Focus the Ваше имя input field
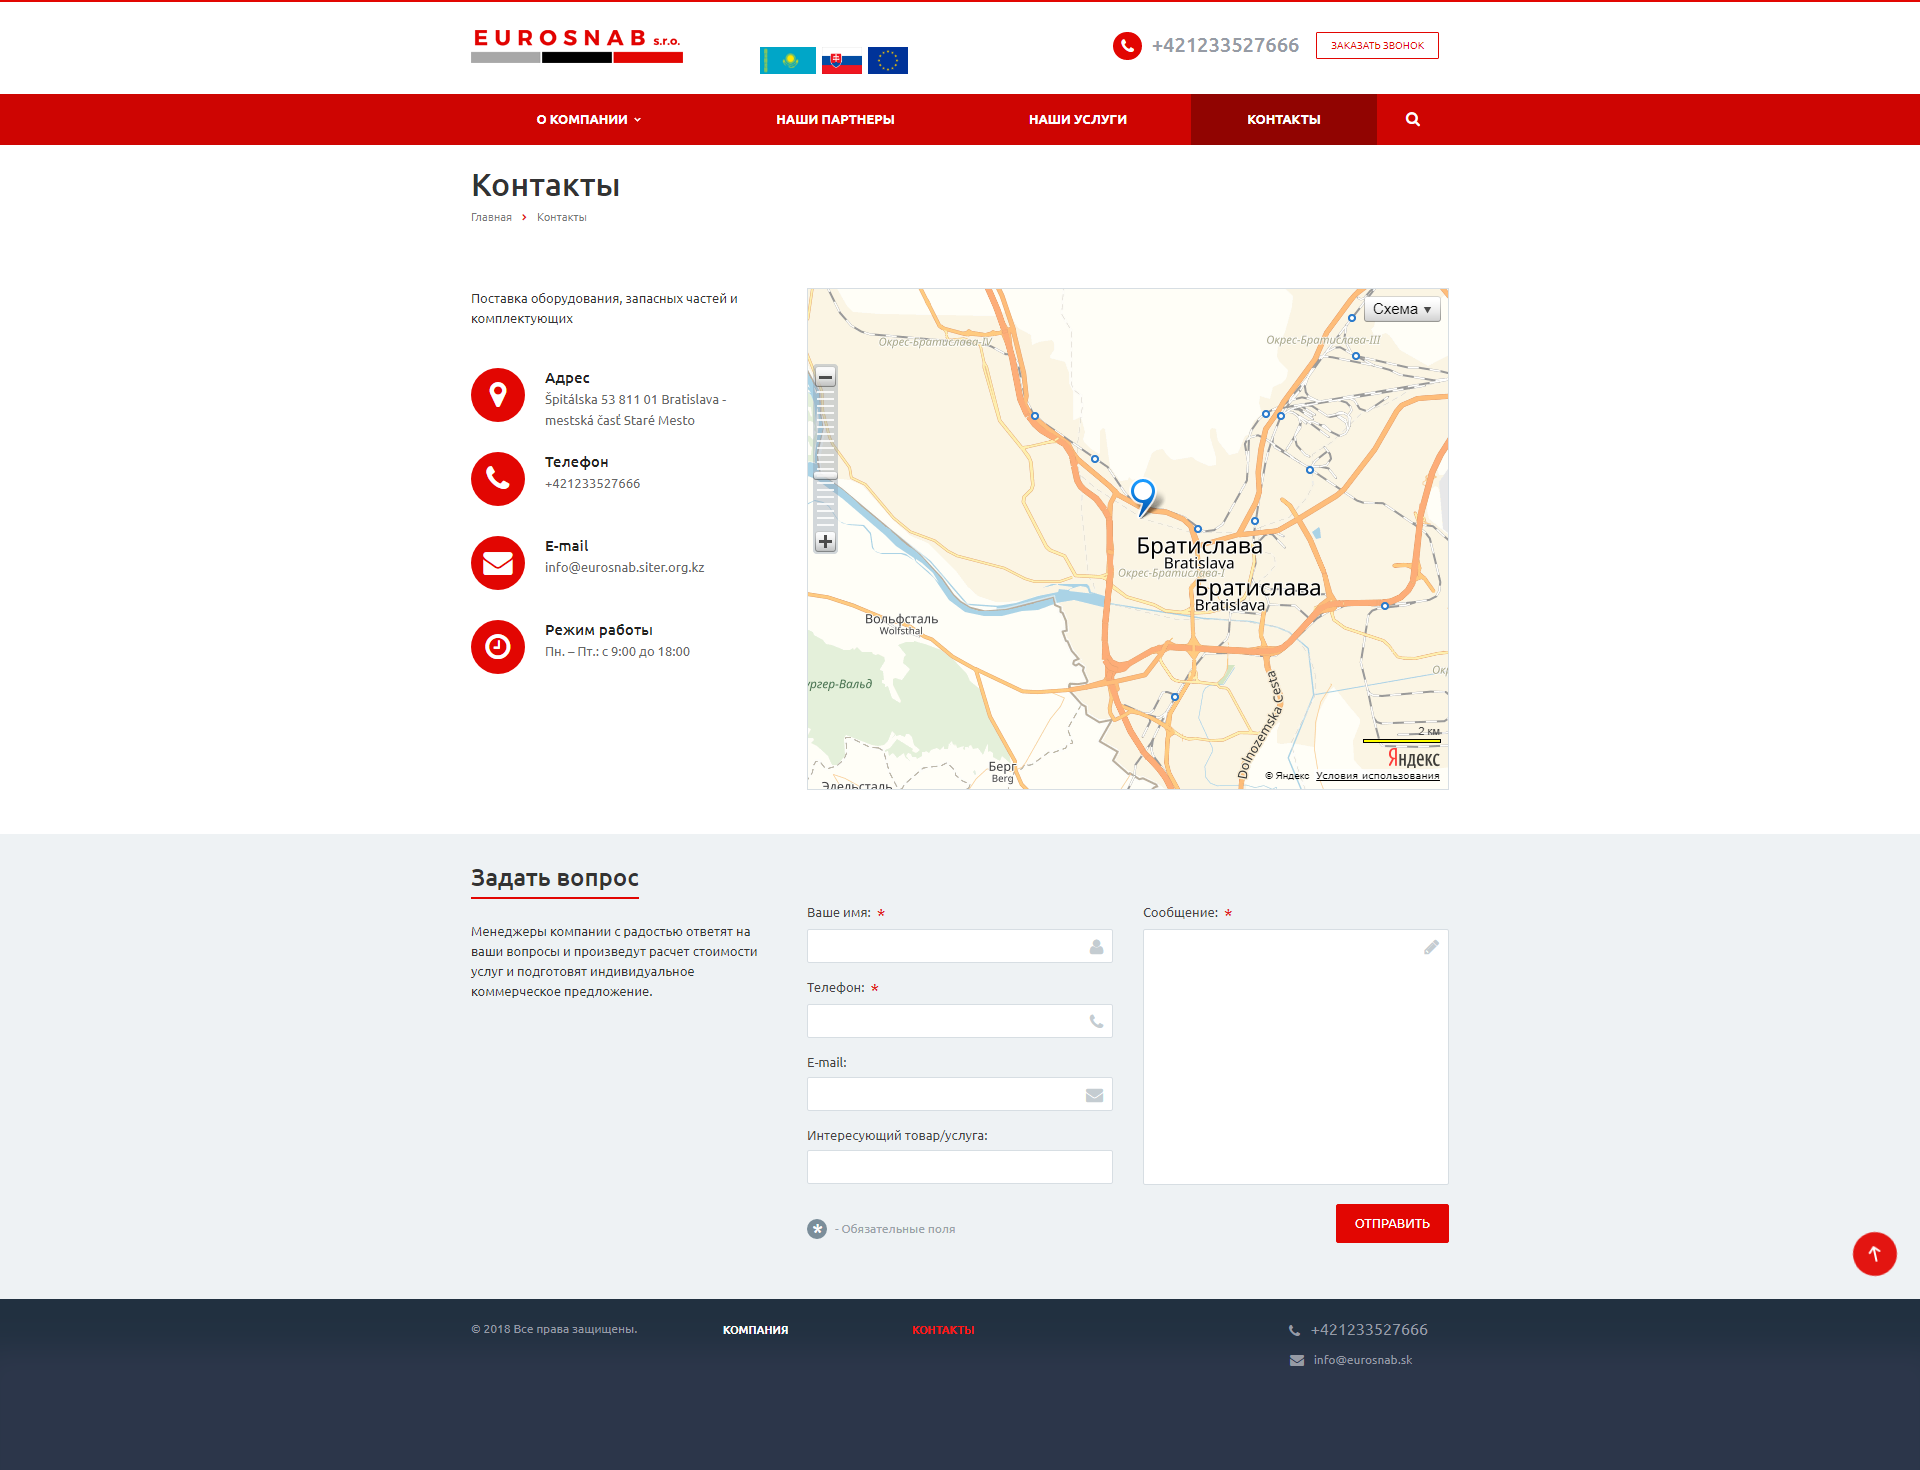Image resolution: width=1920 pixels, height=1470 pixels. [958, 946]
